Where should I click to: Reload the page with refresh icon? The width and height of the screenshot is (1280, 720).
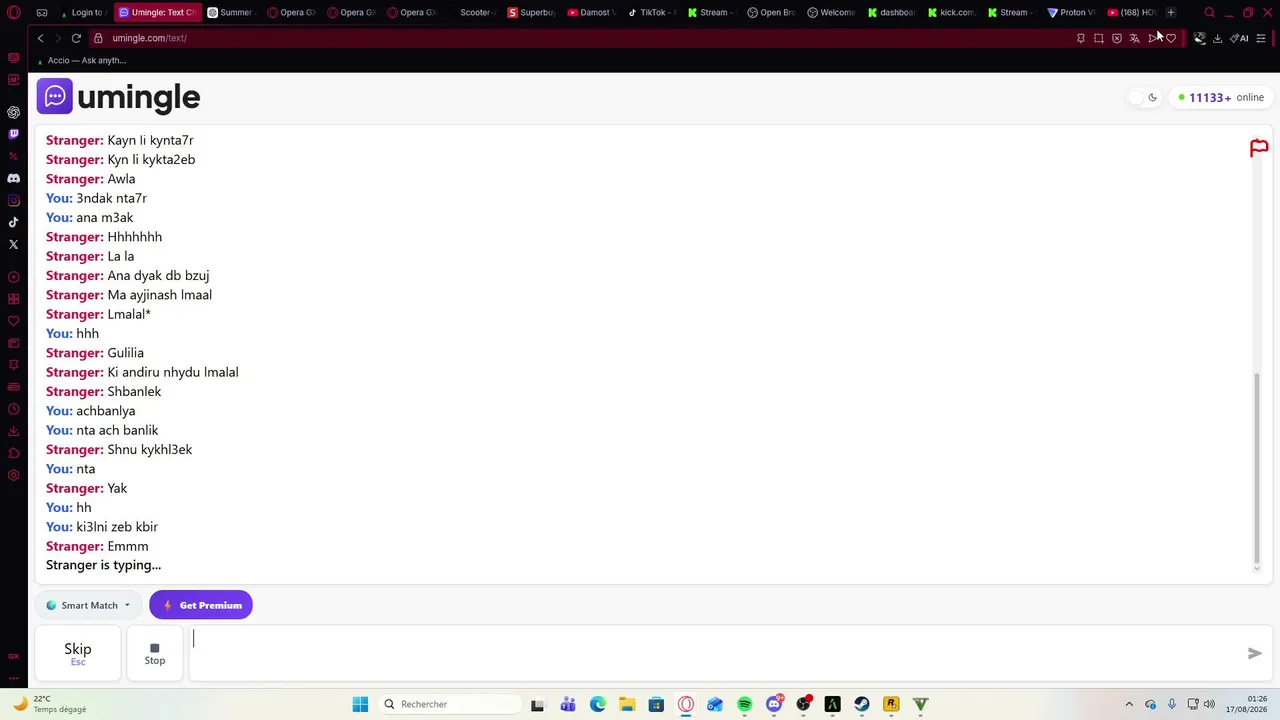tap(76, 38)
